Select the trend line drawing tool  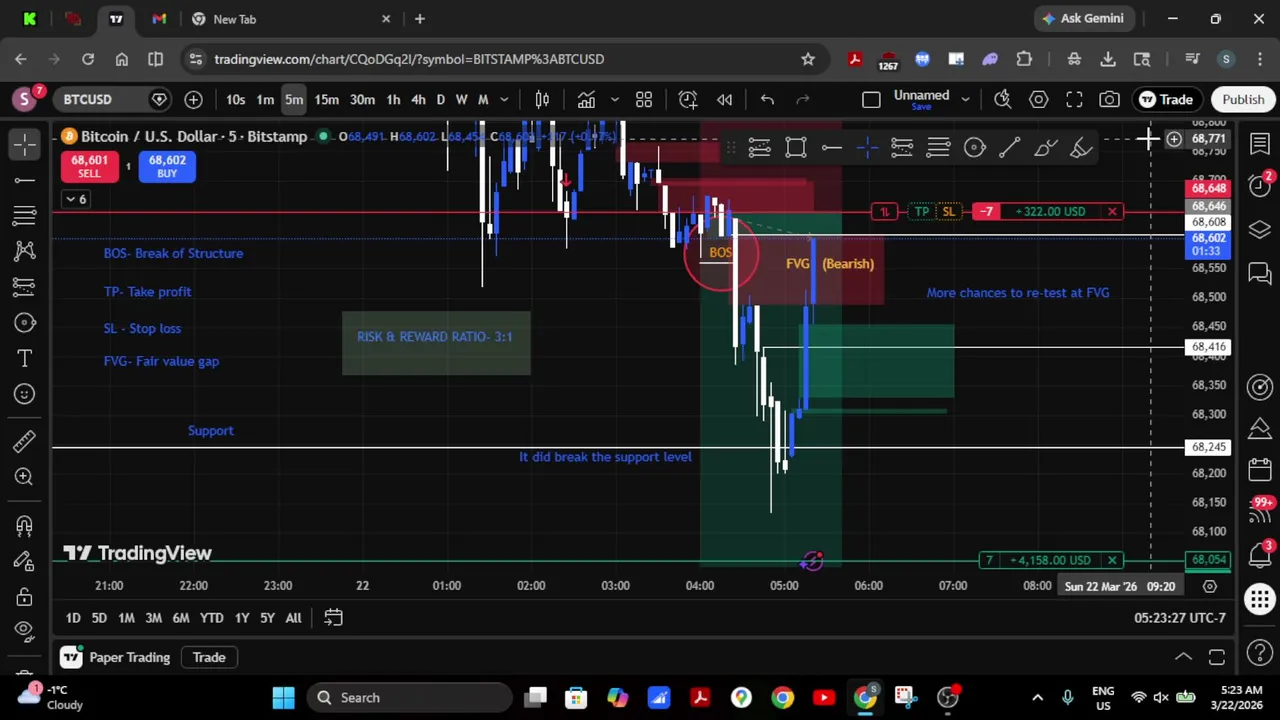[x=25, y=180]
